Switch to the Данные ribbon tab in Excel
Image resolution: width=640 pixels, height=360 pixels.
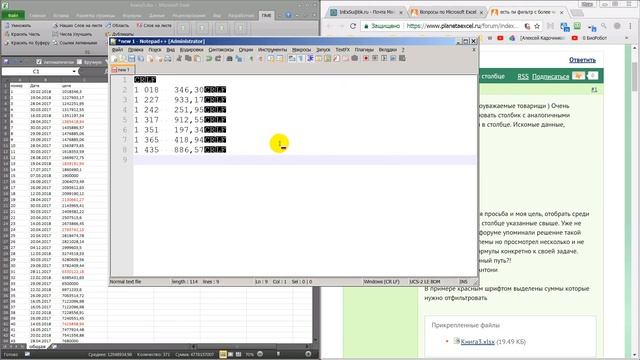click(157, 16)
